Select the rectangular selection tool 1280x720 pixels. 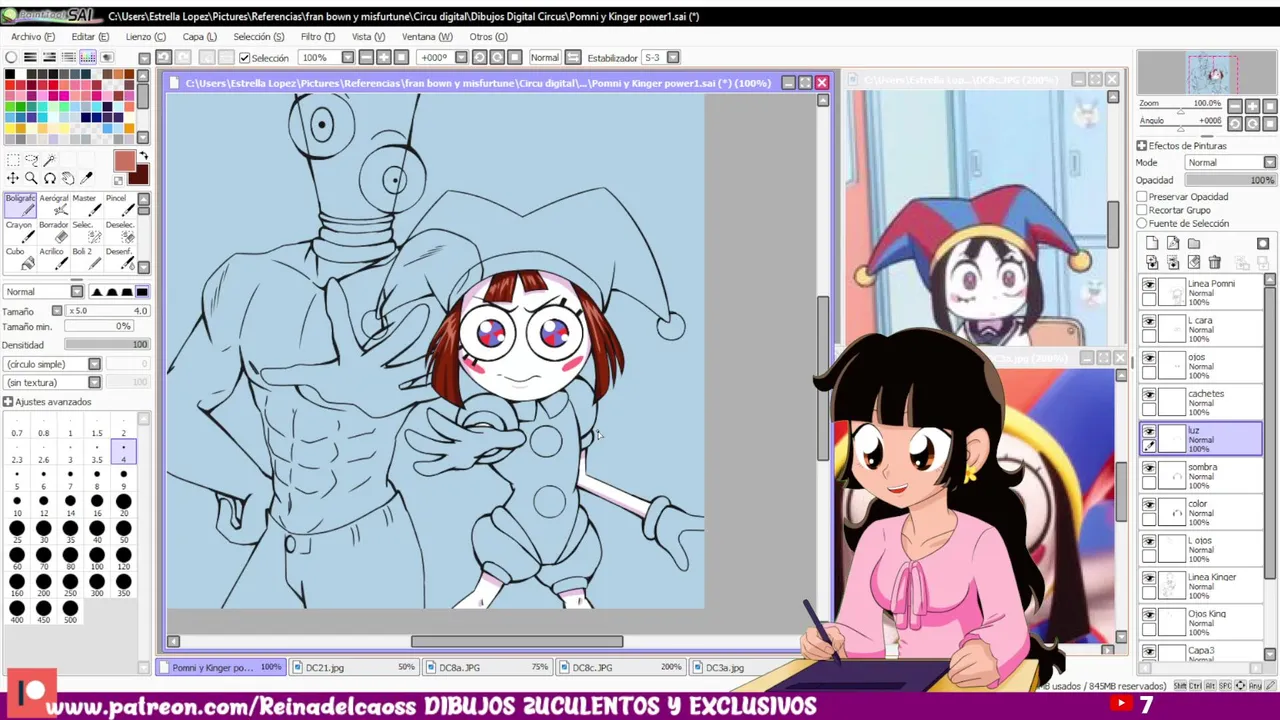pos(13,160)
